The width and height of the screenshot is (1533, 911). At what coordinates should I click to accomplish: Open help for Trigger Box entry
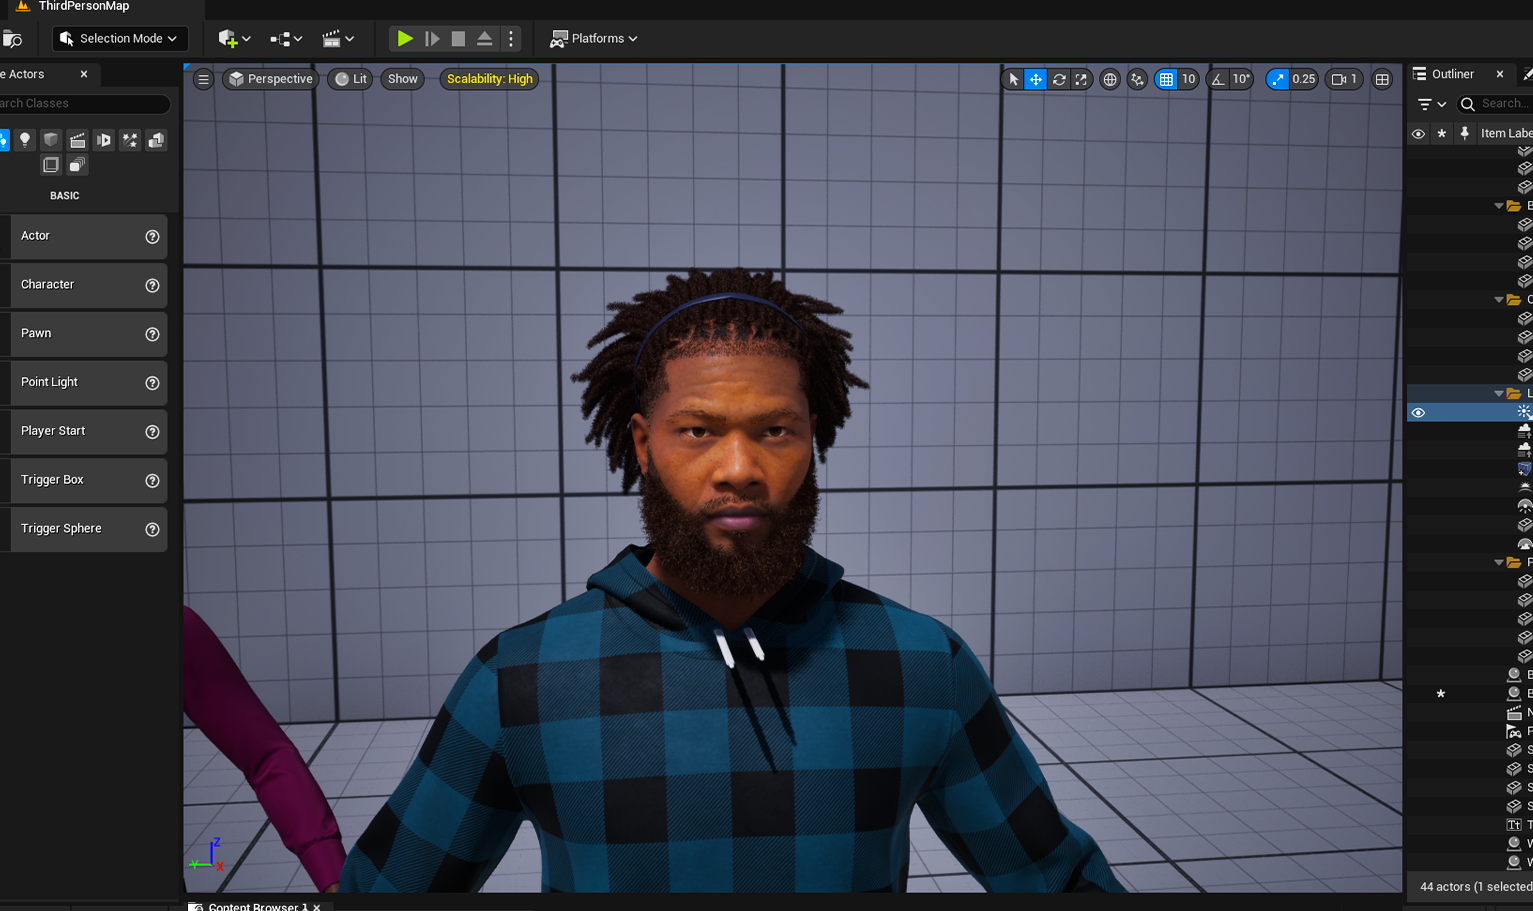[152, 481]
